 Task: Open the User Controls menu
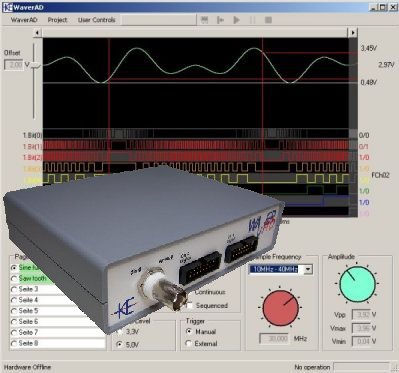(96, 20)
